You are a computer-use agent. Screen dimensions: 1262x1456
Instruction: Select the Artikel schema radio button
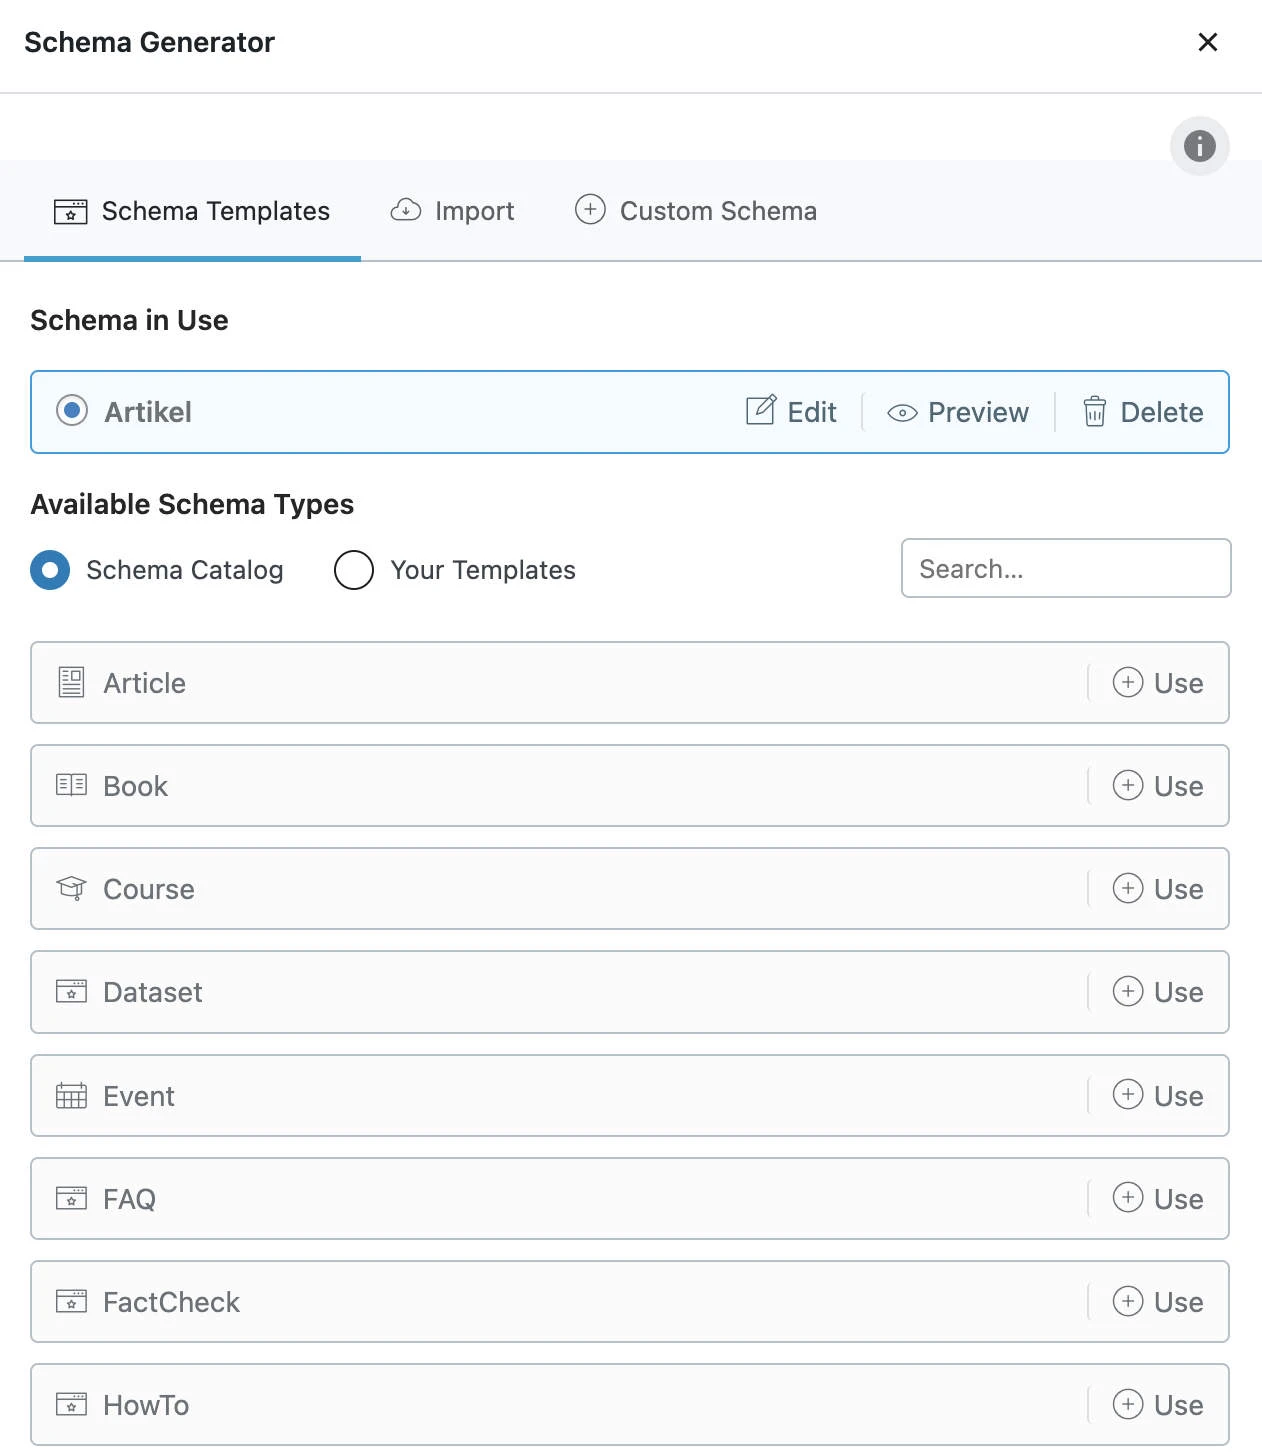72,411
